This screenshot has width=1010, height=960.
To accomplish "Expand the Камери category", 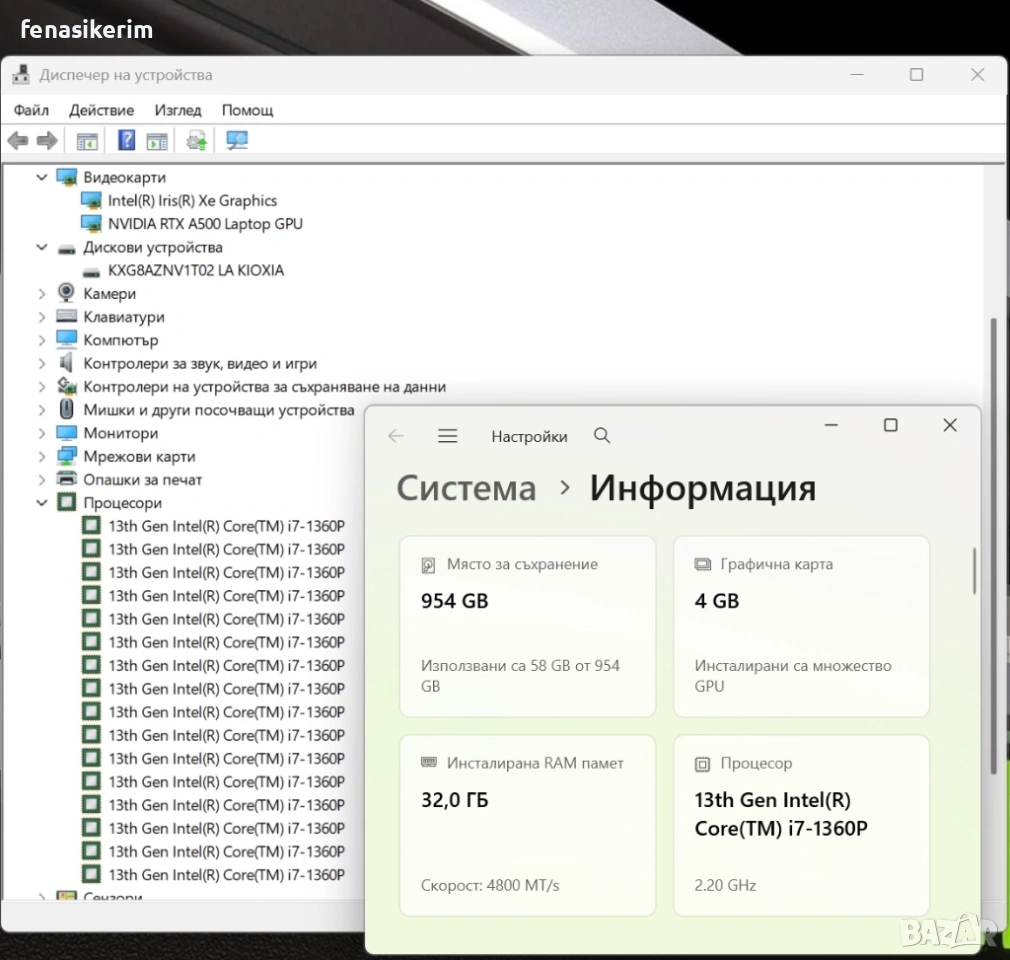I will [42, 294].
